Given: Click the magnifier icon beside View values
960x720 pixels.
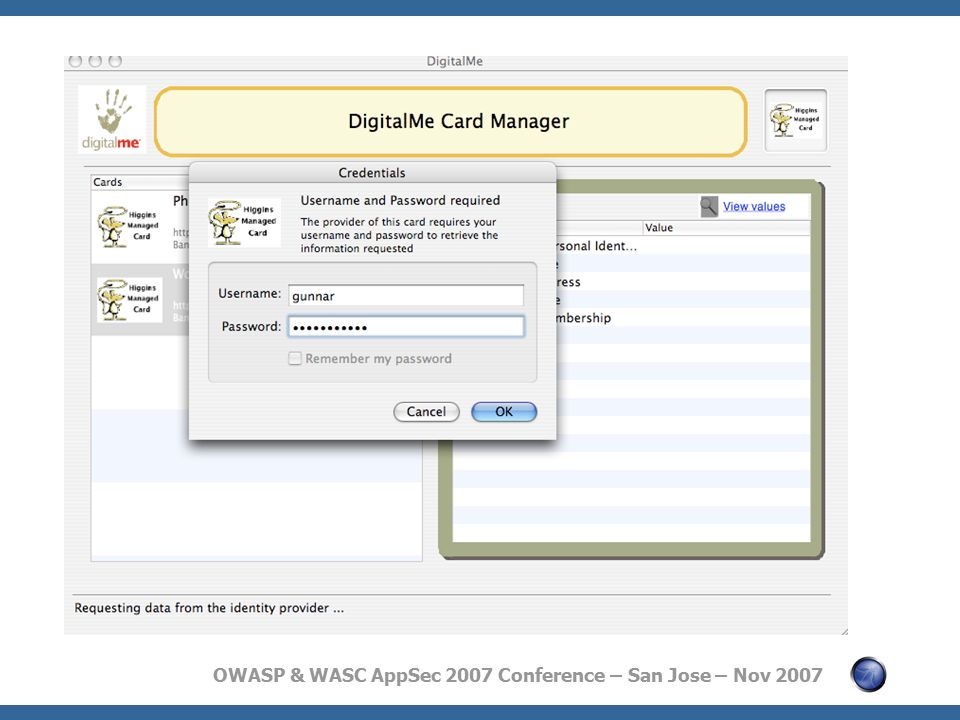Looking at the screenshot, I should pyautogui.click(x=708, y=207).
